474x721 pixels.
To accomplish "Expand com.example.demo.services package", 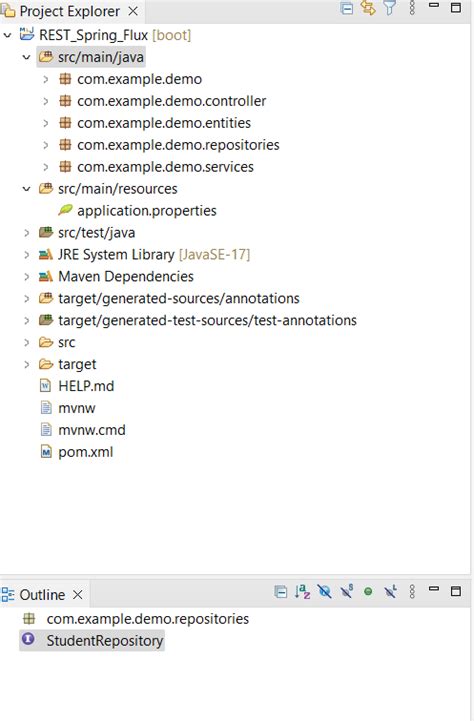I will coord(46,167).
